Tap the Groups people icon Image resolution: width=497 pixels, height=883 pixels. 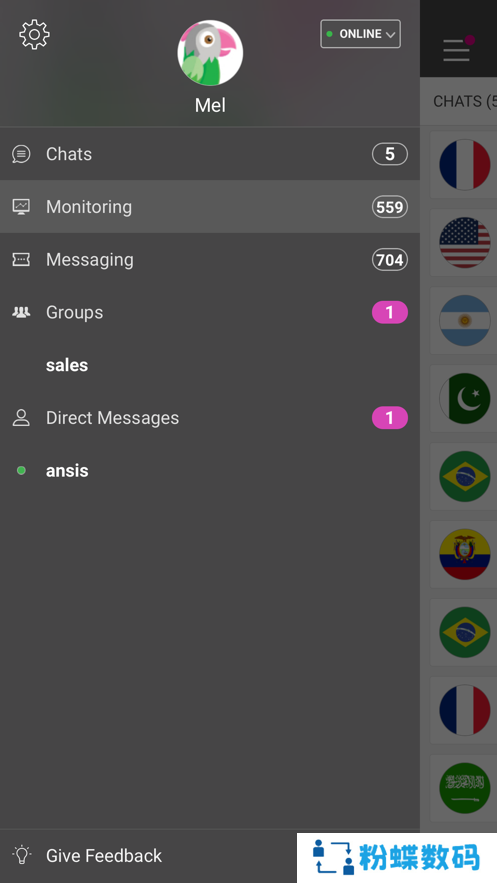click(21, 312)
